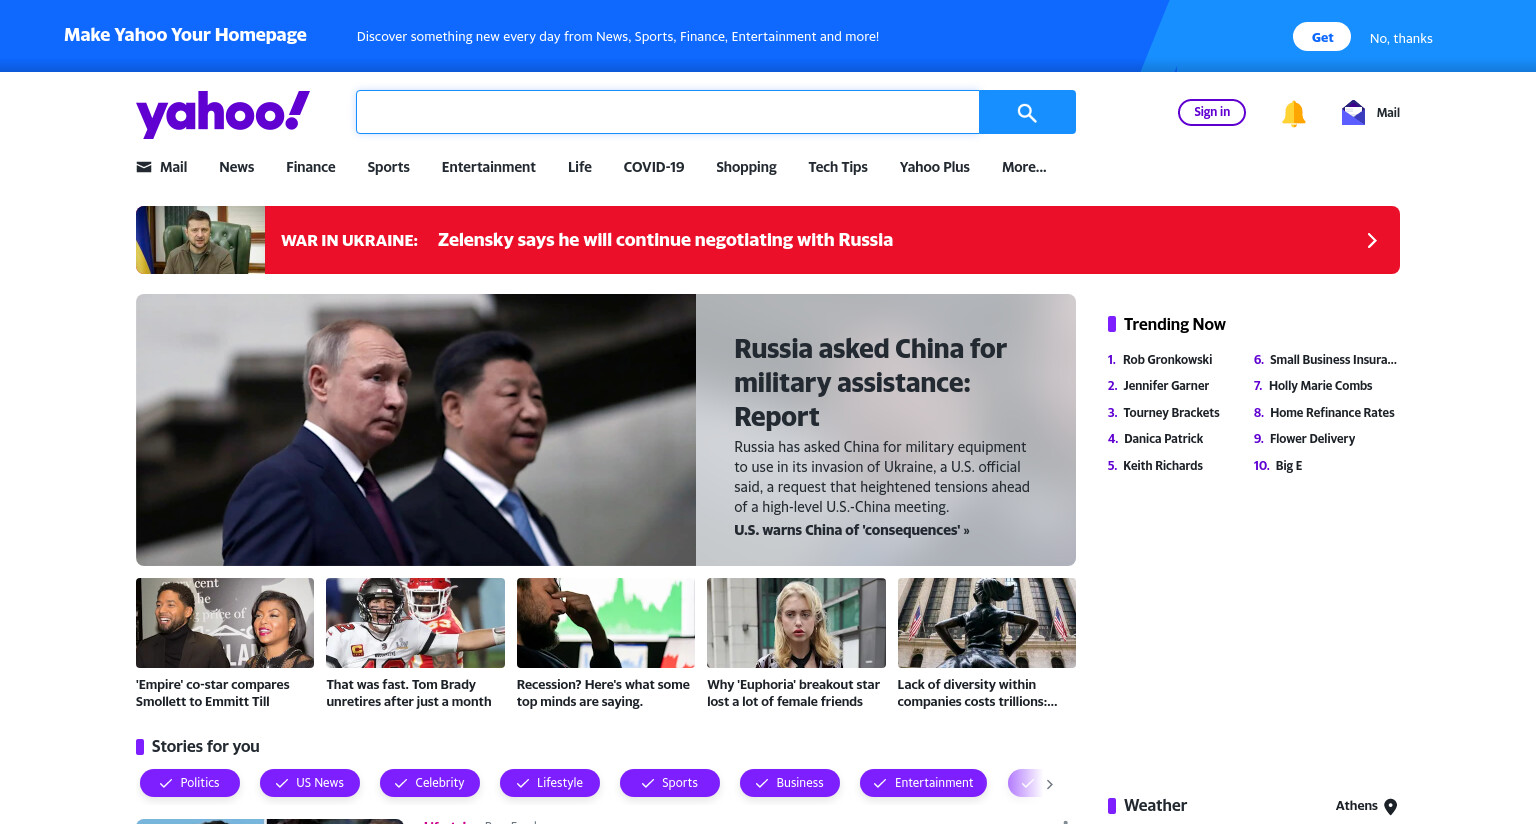Open Yahoo Plus in the navigation bar
This screenshot has height=824, width=1536.
click(935, 167)
